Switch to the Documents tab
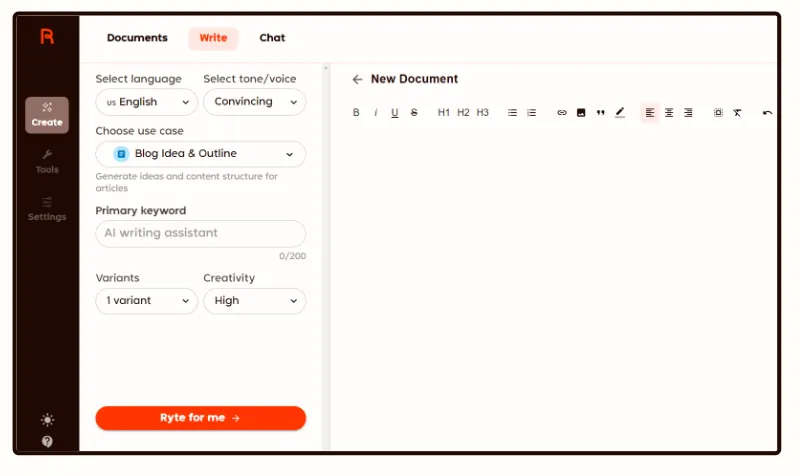This screenshot has height=476, width=800. (137, 38)
